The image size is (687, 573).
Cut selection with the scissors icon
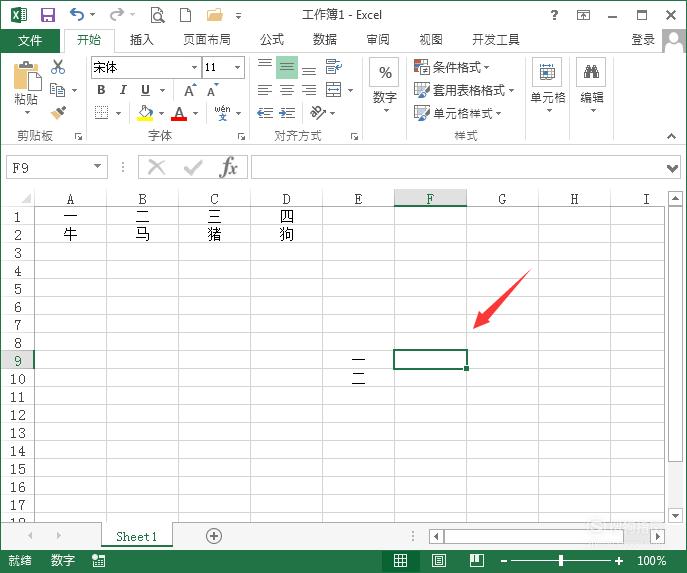point(58,67)
